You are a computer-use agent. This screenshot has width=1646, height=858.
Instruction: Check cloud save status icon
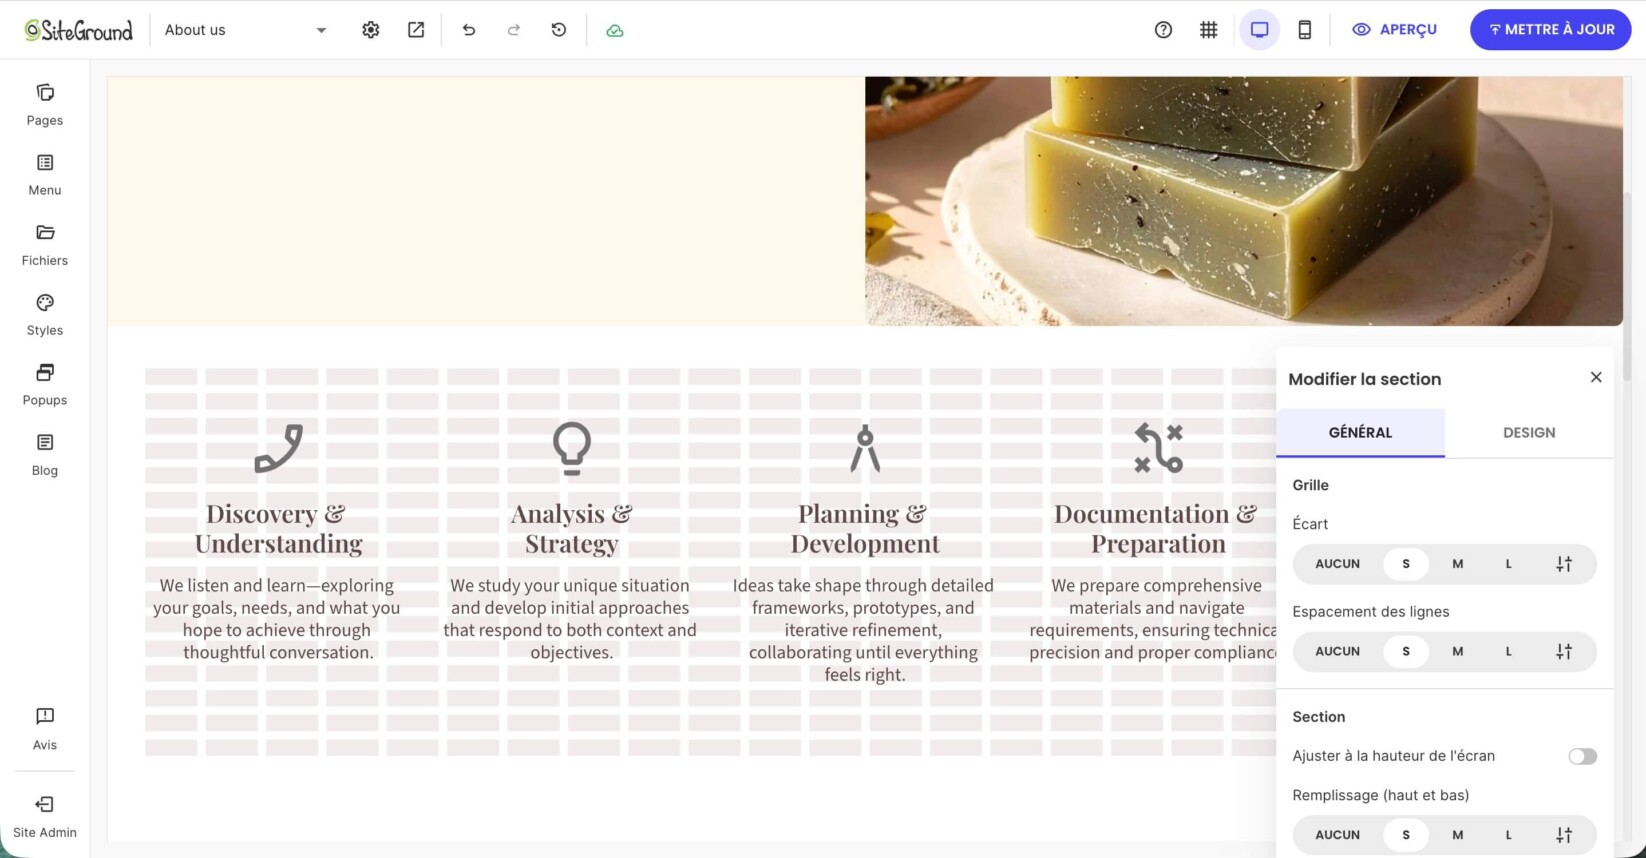[615, 31]
